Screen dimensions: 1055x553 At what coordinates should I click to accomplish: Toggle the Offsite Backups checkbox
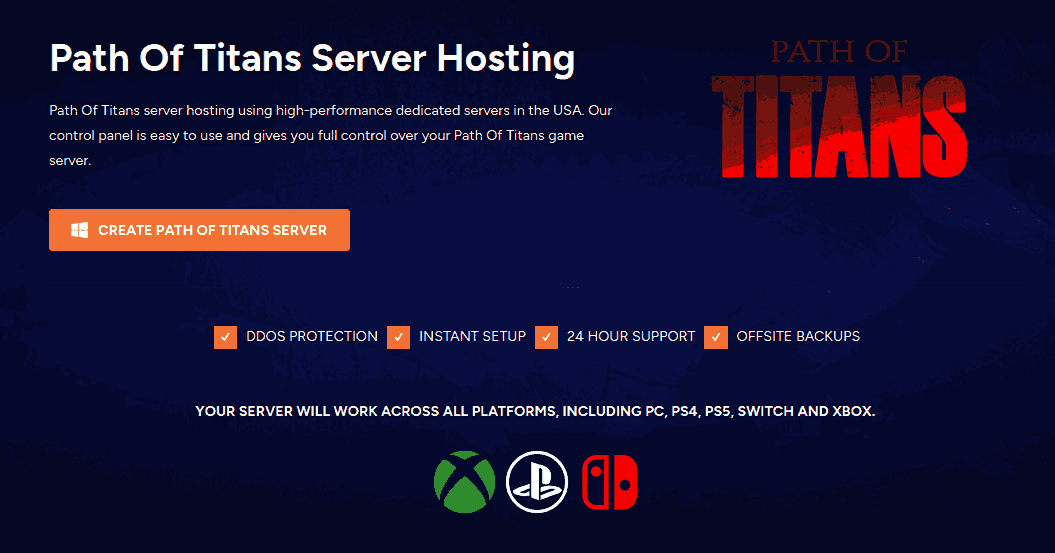pos(715,337)
